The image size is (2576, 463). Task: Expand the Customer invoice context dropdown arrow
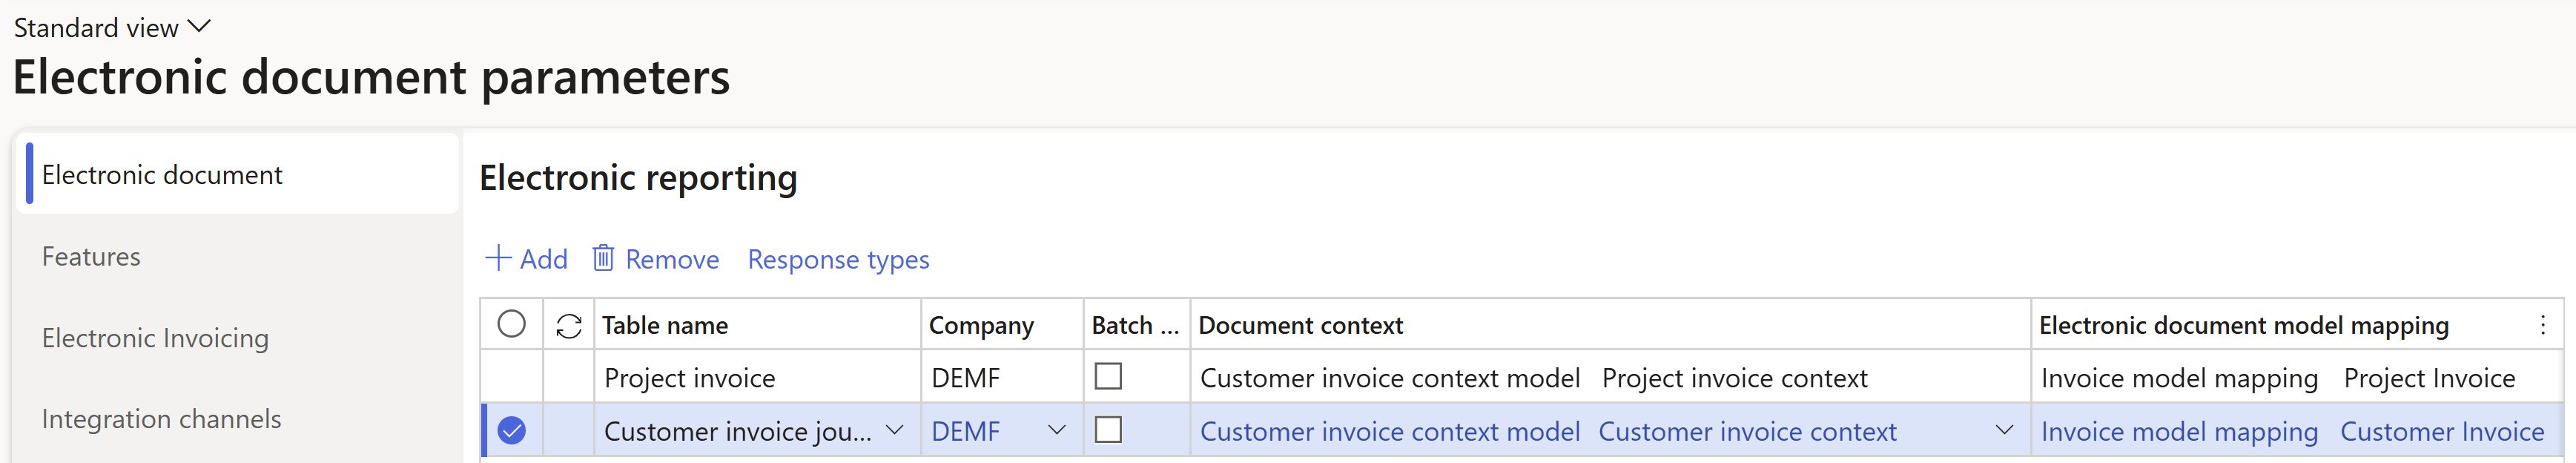(x=2004, y=430)
